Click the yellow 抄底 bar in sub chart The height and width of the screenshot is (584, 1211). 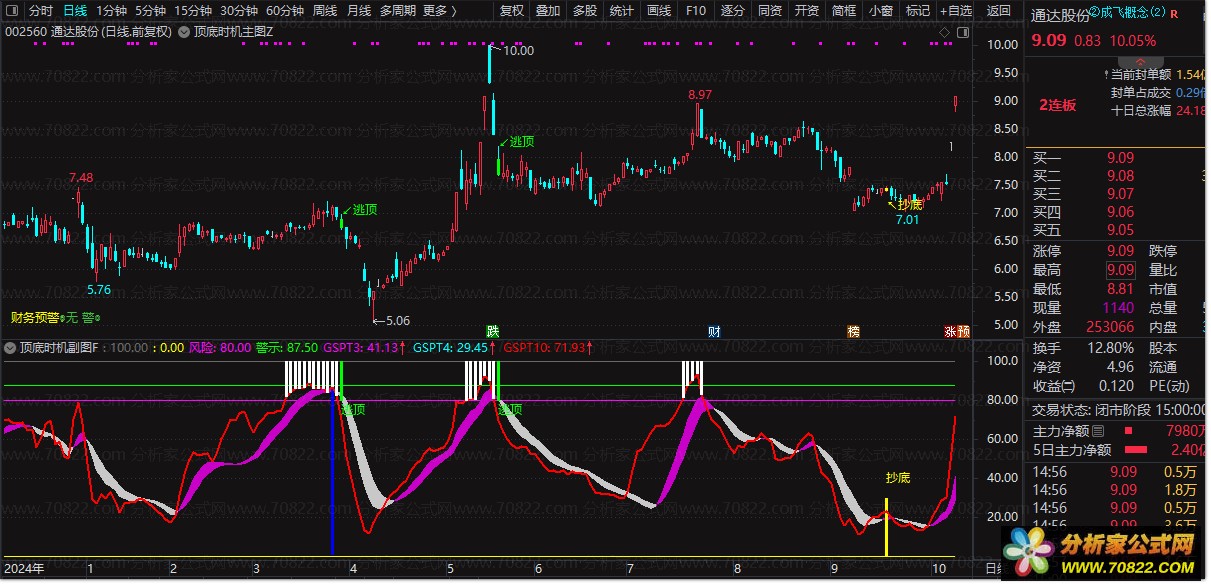886,528
